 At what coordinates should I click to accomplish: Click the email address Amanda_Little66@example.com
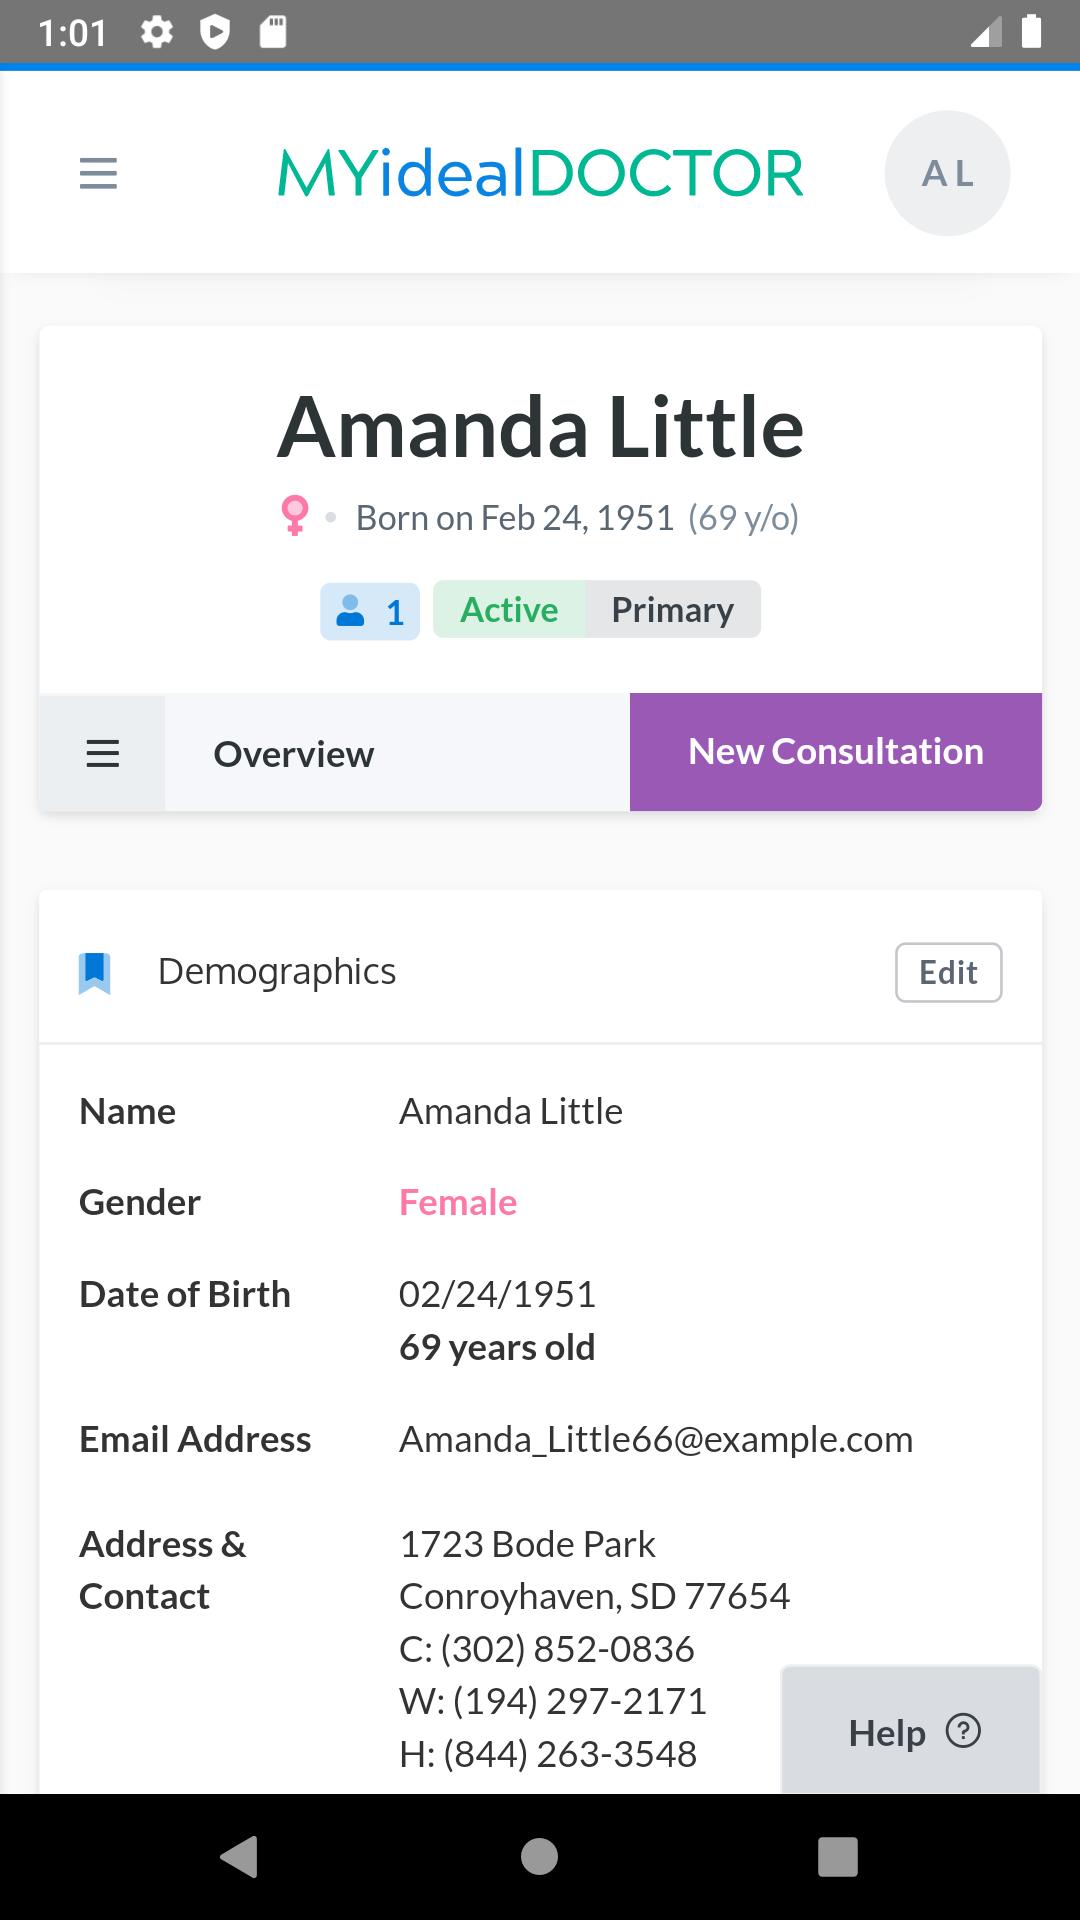(x=656, y=1440)
